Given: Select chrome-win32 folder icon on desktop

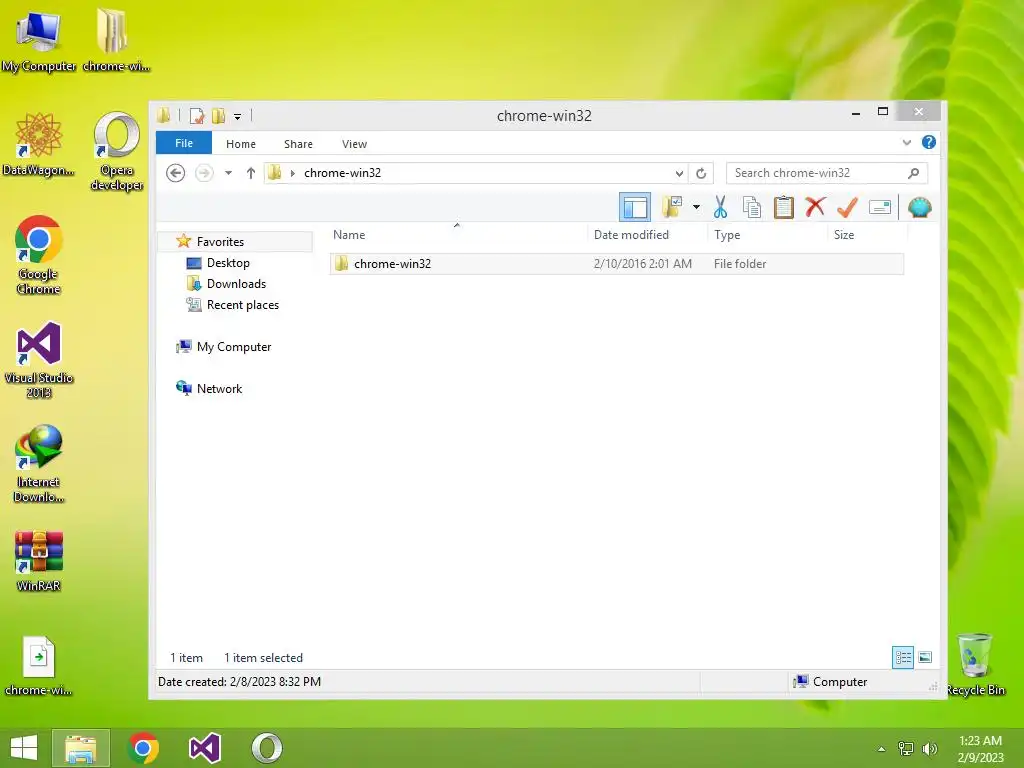Looking at the screenshot, I should click(116, 39).
